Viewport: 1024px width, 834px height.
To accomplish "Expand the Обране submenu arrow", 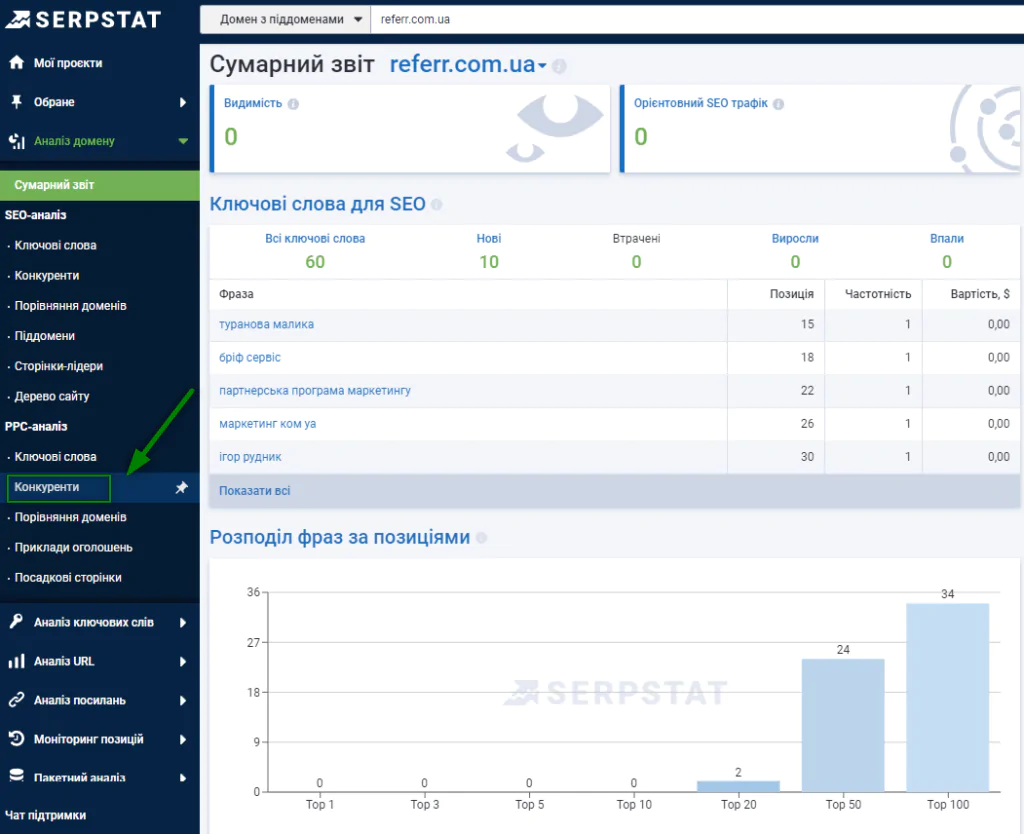I will pyautogui.click(x=183, y=103).
